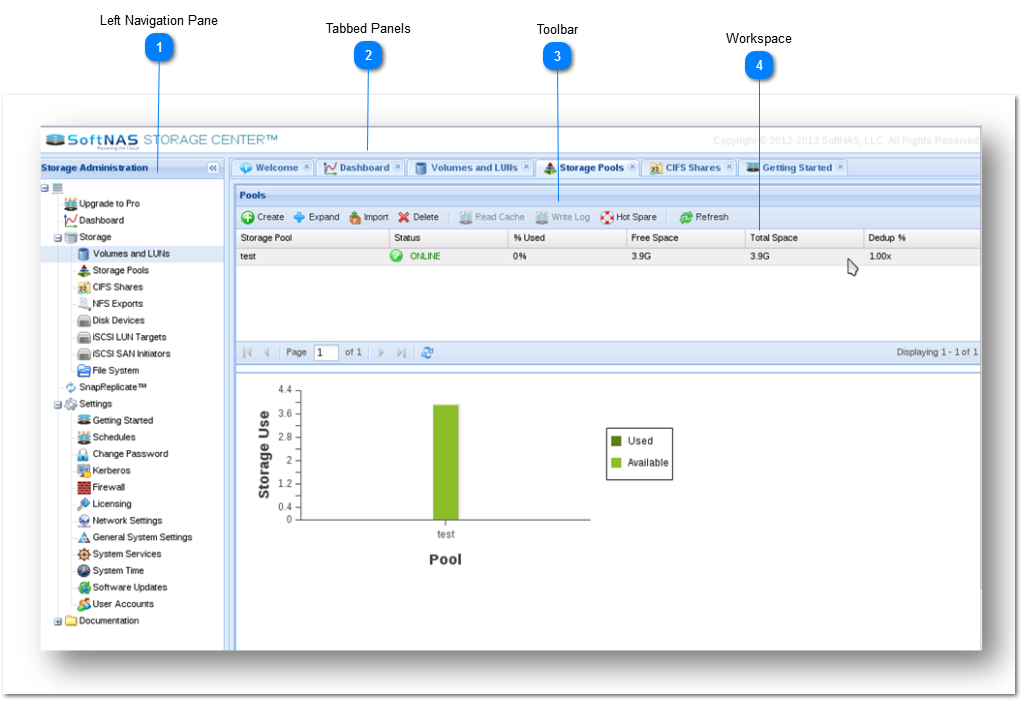
Task: Collapse the Settings tree node
Action: point(58,405)
